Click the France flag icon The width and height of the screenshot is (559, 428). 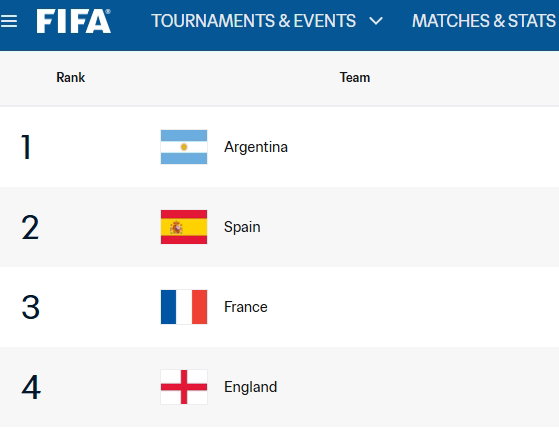click(184, 307)
